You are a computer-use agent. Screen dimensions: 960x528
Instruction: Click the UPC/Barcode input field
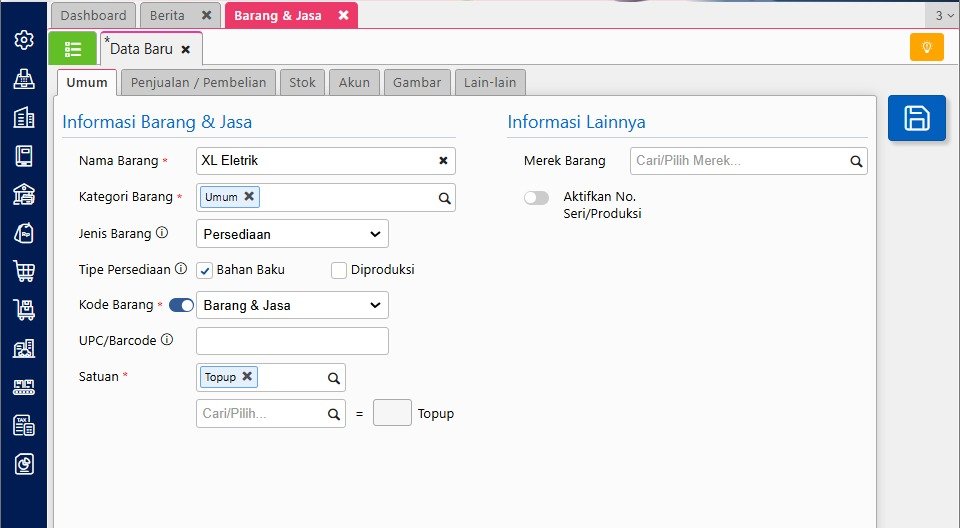click(292, 341)
